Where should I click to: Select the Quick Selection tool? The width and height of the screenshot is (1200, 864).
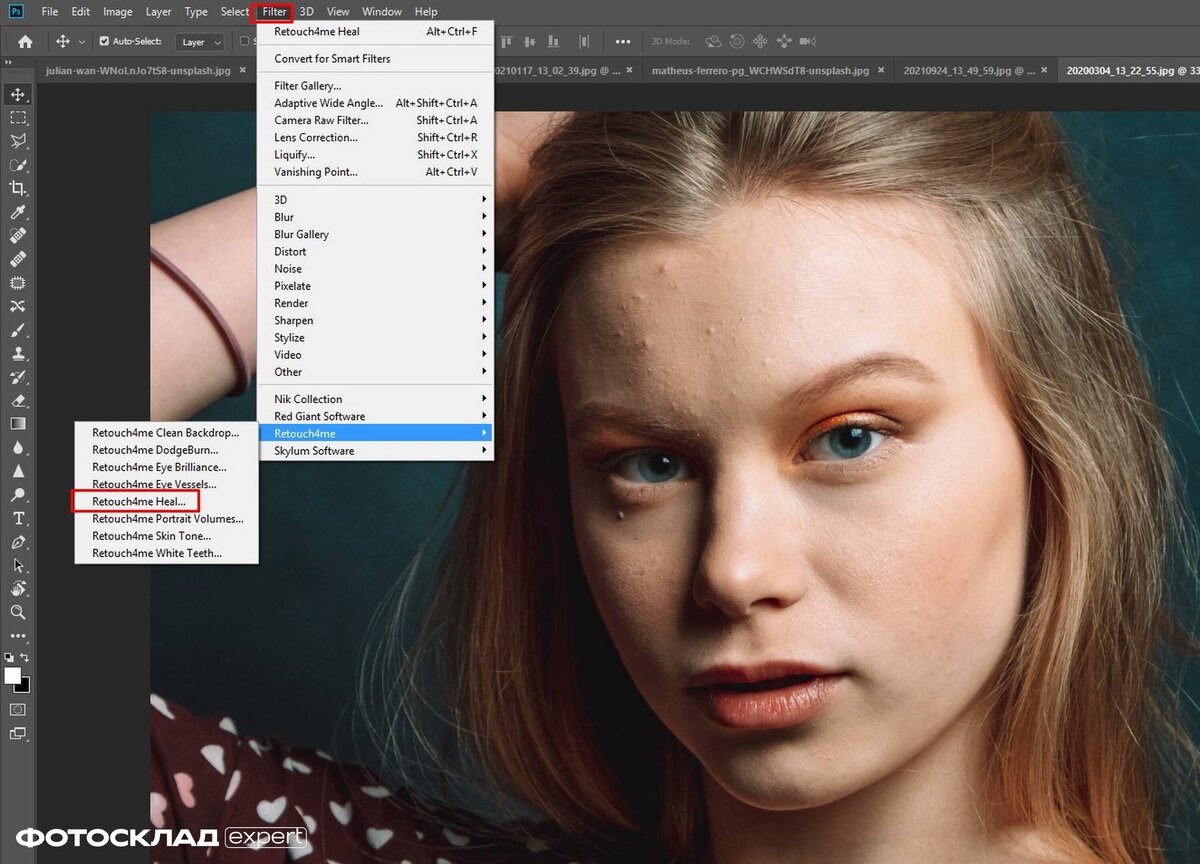[18, 165]
